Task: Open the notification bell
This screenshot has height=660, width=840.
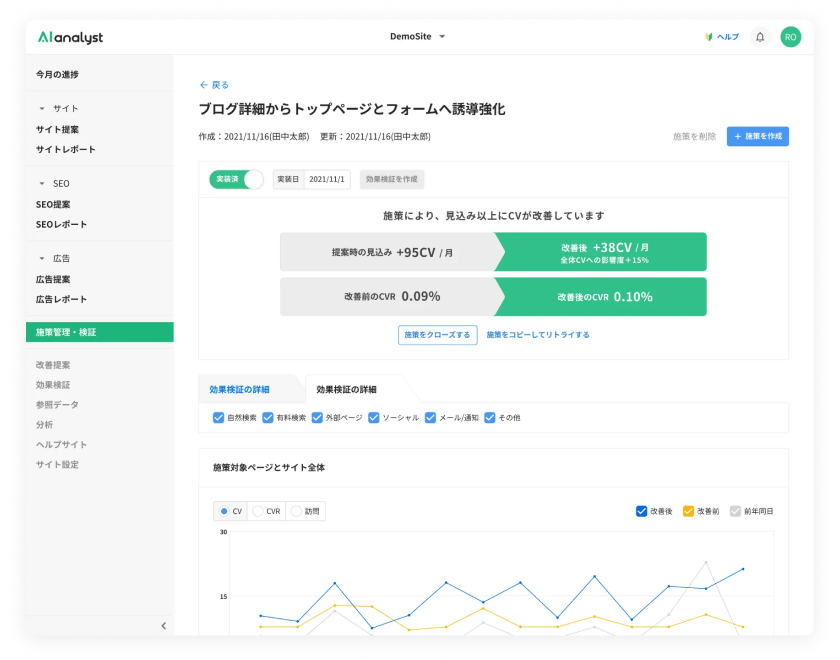Action: 760,37
